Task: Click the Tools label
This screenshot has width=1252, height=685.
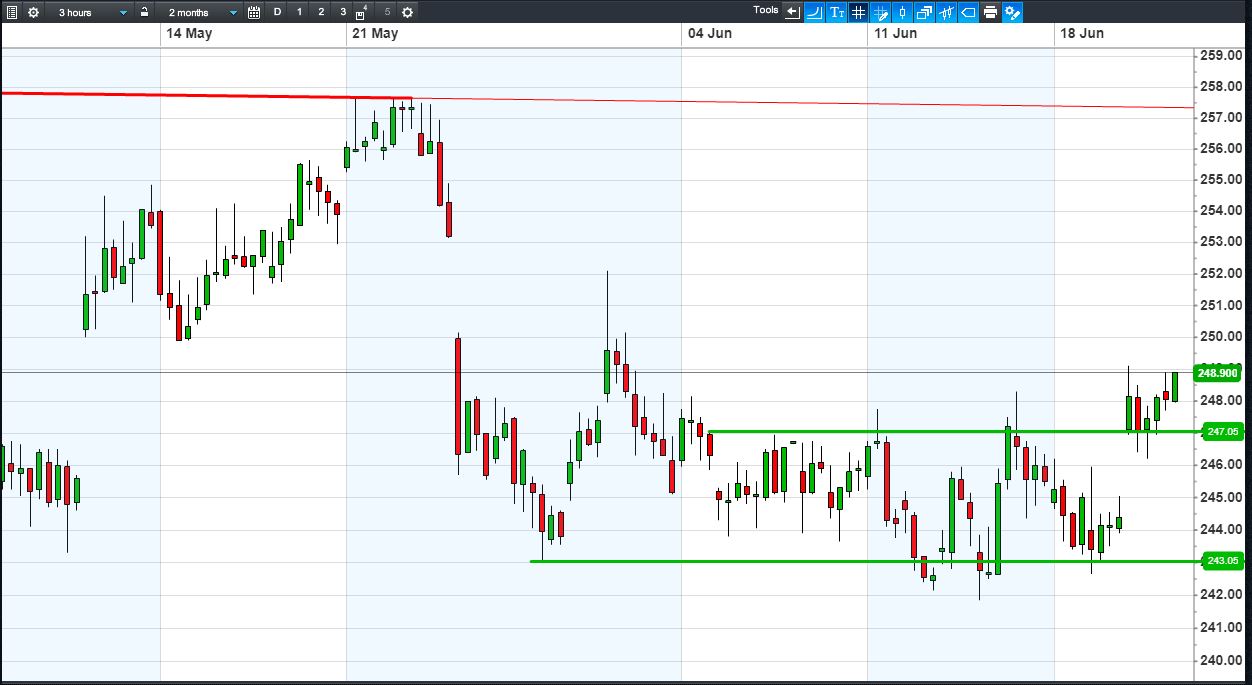Action: pos(766,11)
